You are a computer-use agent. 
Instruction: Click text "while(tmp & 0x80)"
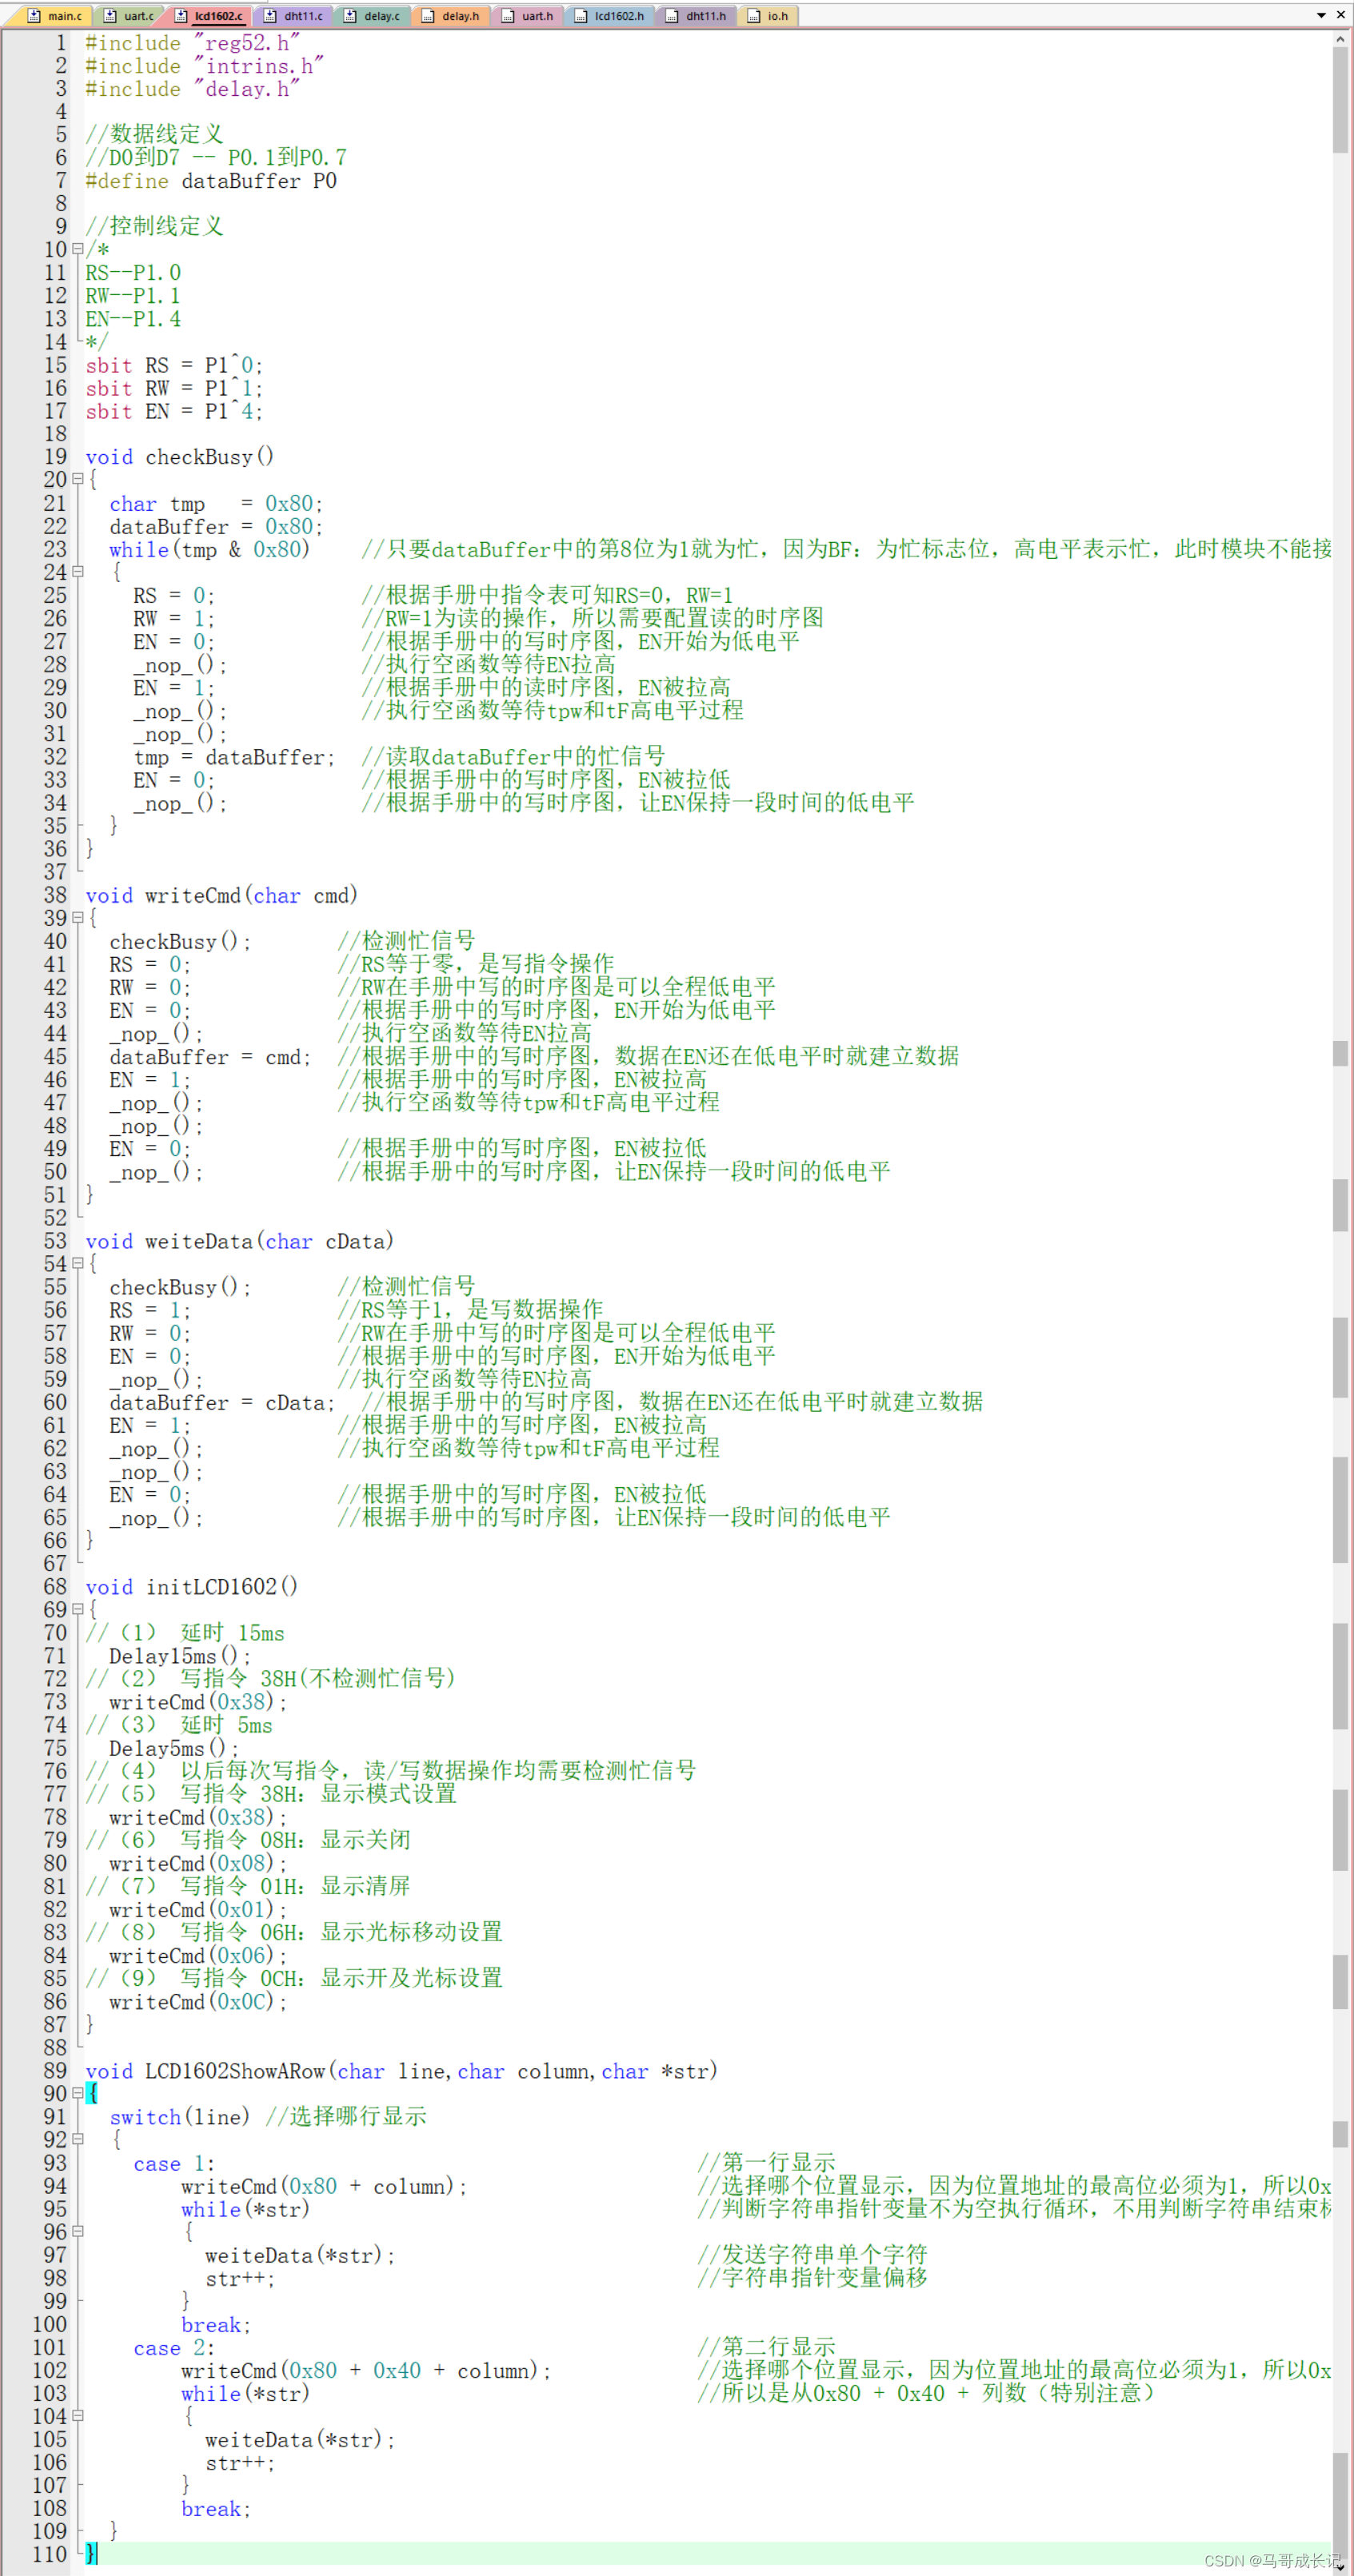click(x=210, y=549)
